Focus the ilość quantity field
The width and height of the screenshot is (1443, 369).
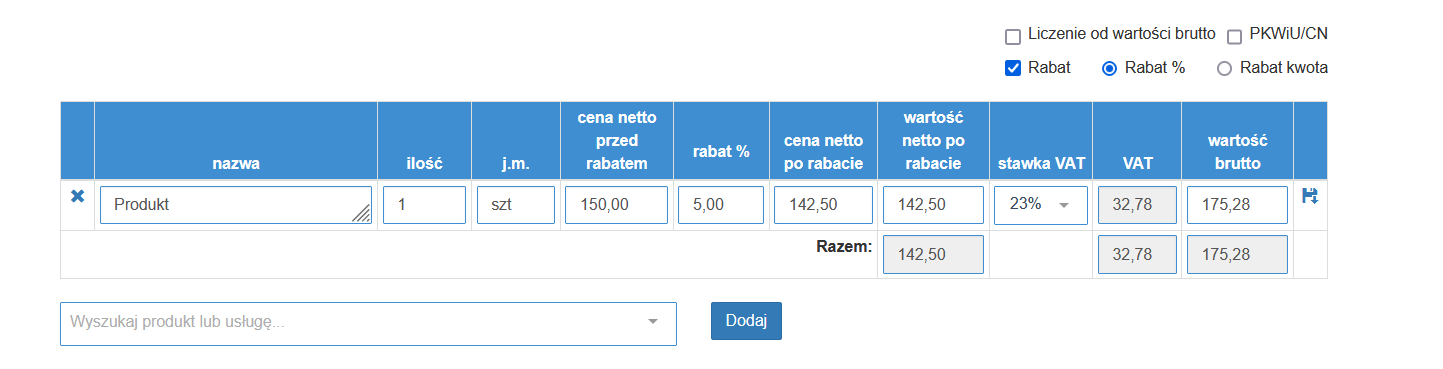coord(425,205)
